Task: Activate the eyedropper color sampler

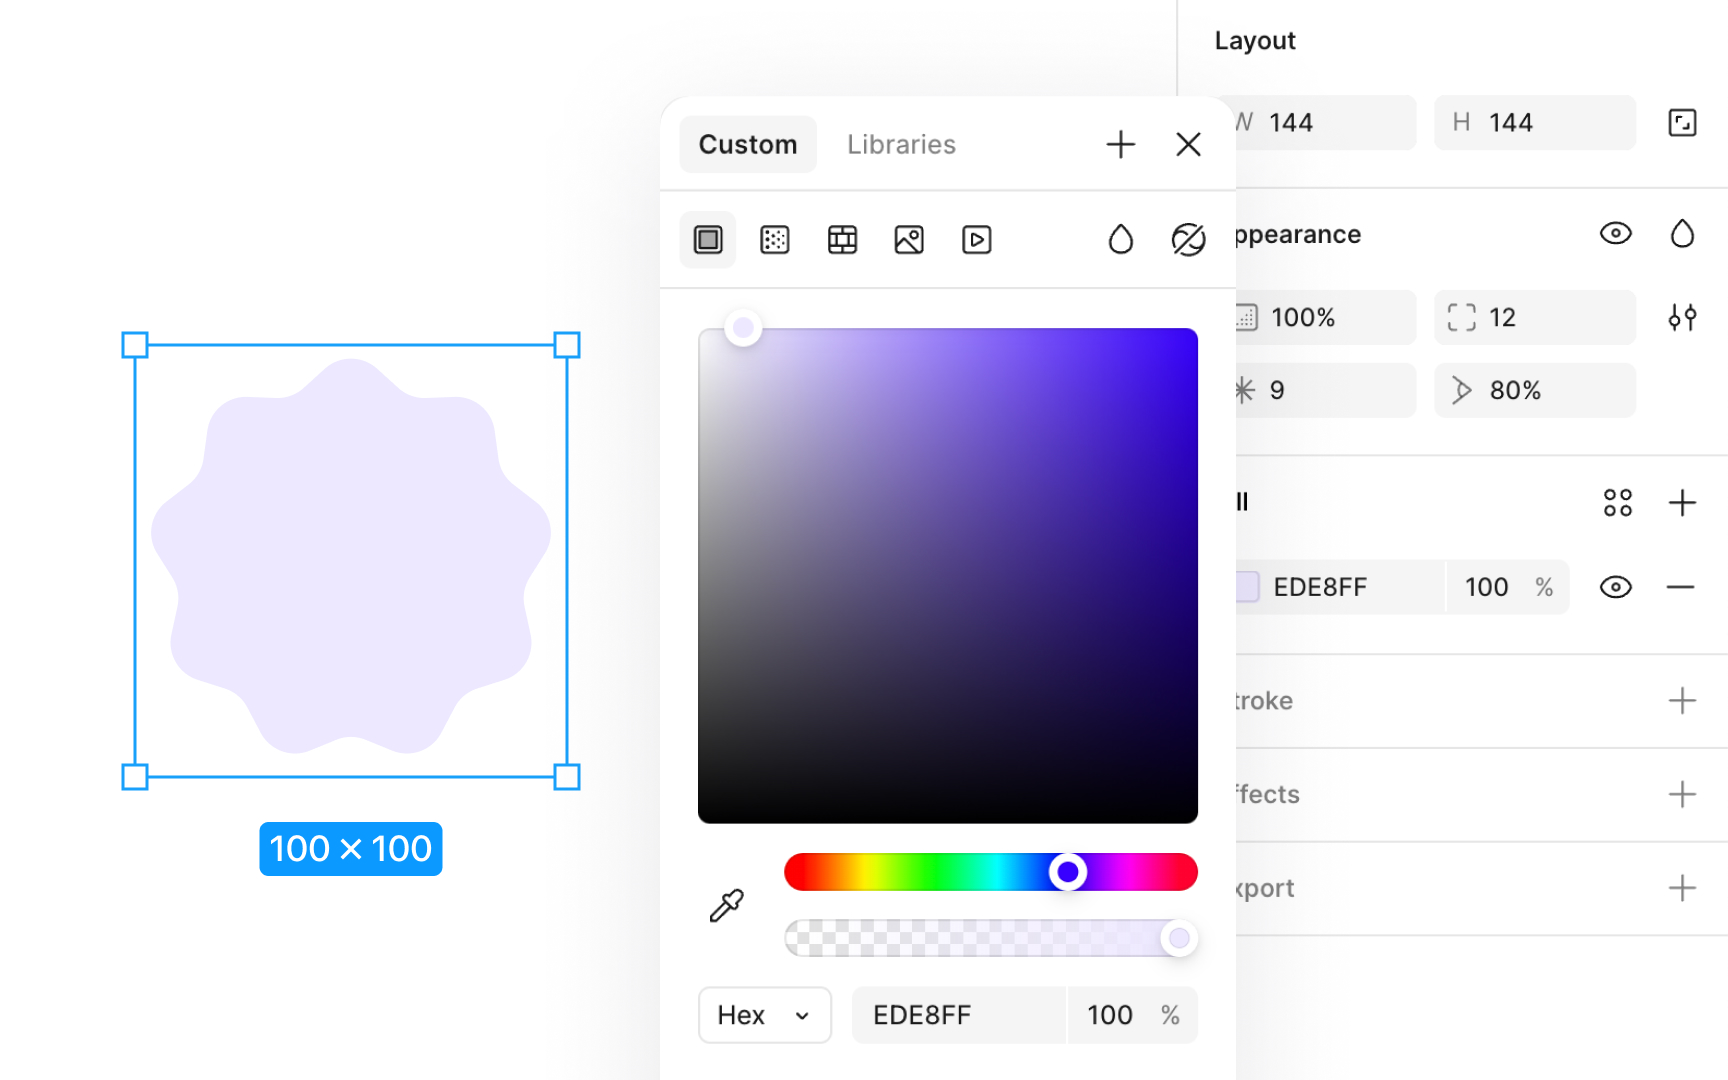Action: pyautogui.click(x=728, y=905)
